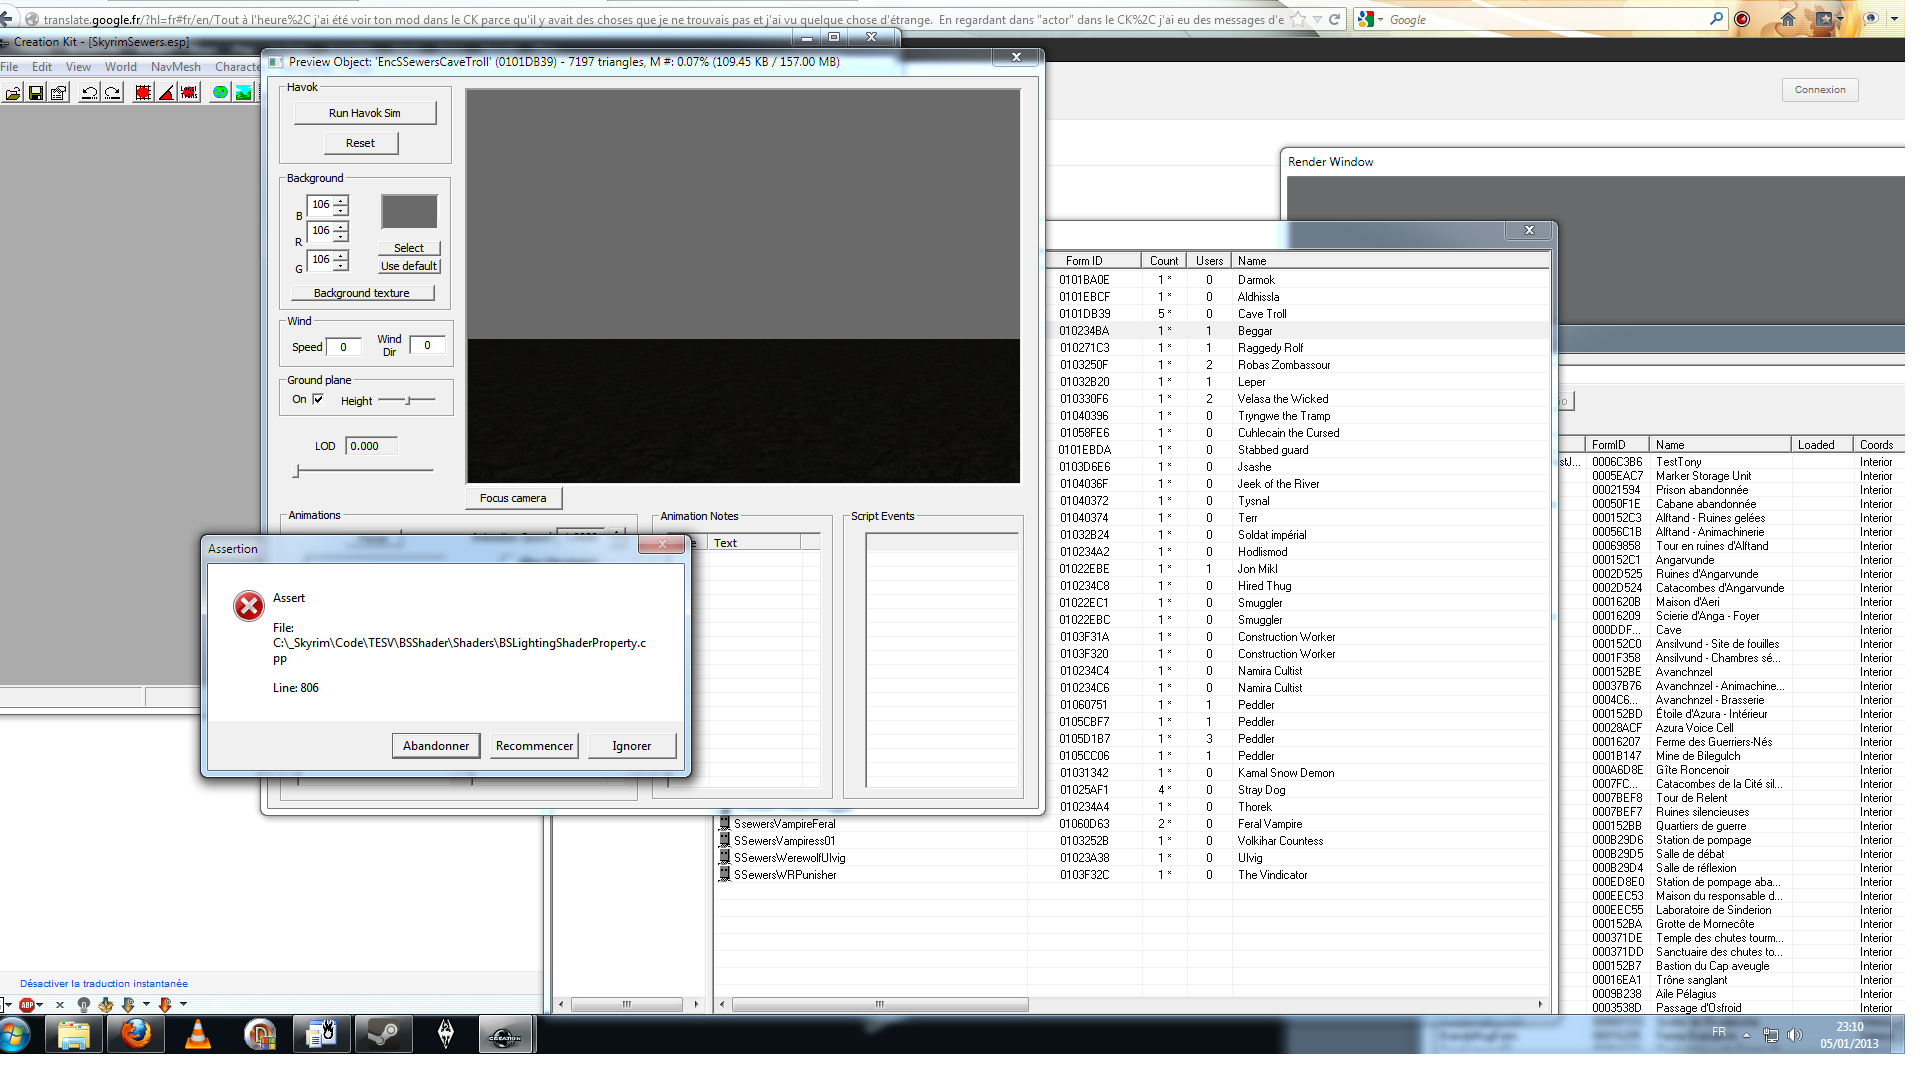1920x1080 pixels.
Task: Open the World menu
Action: (121, 67)
